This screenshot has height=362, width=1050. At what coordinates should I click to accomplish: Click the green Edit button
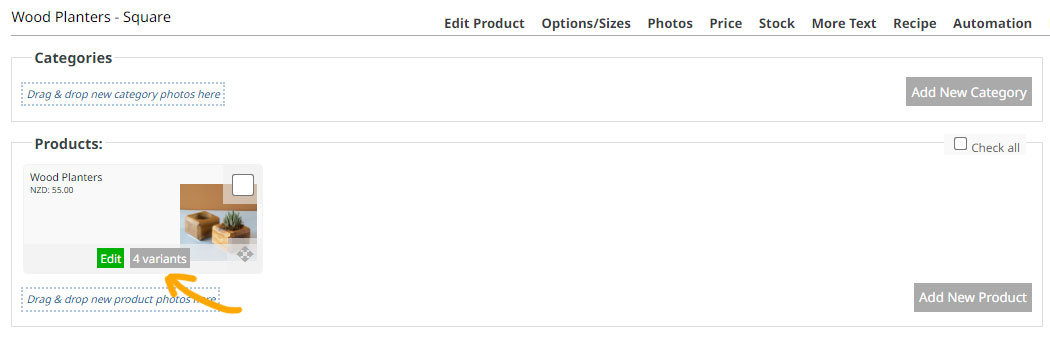click(110, 258)
